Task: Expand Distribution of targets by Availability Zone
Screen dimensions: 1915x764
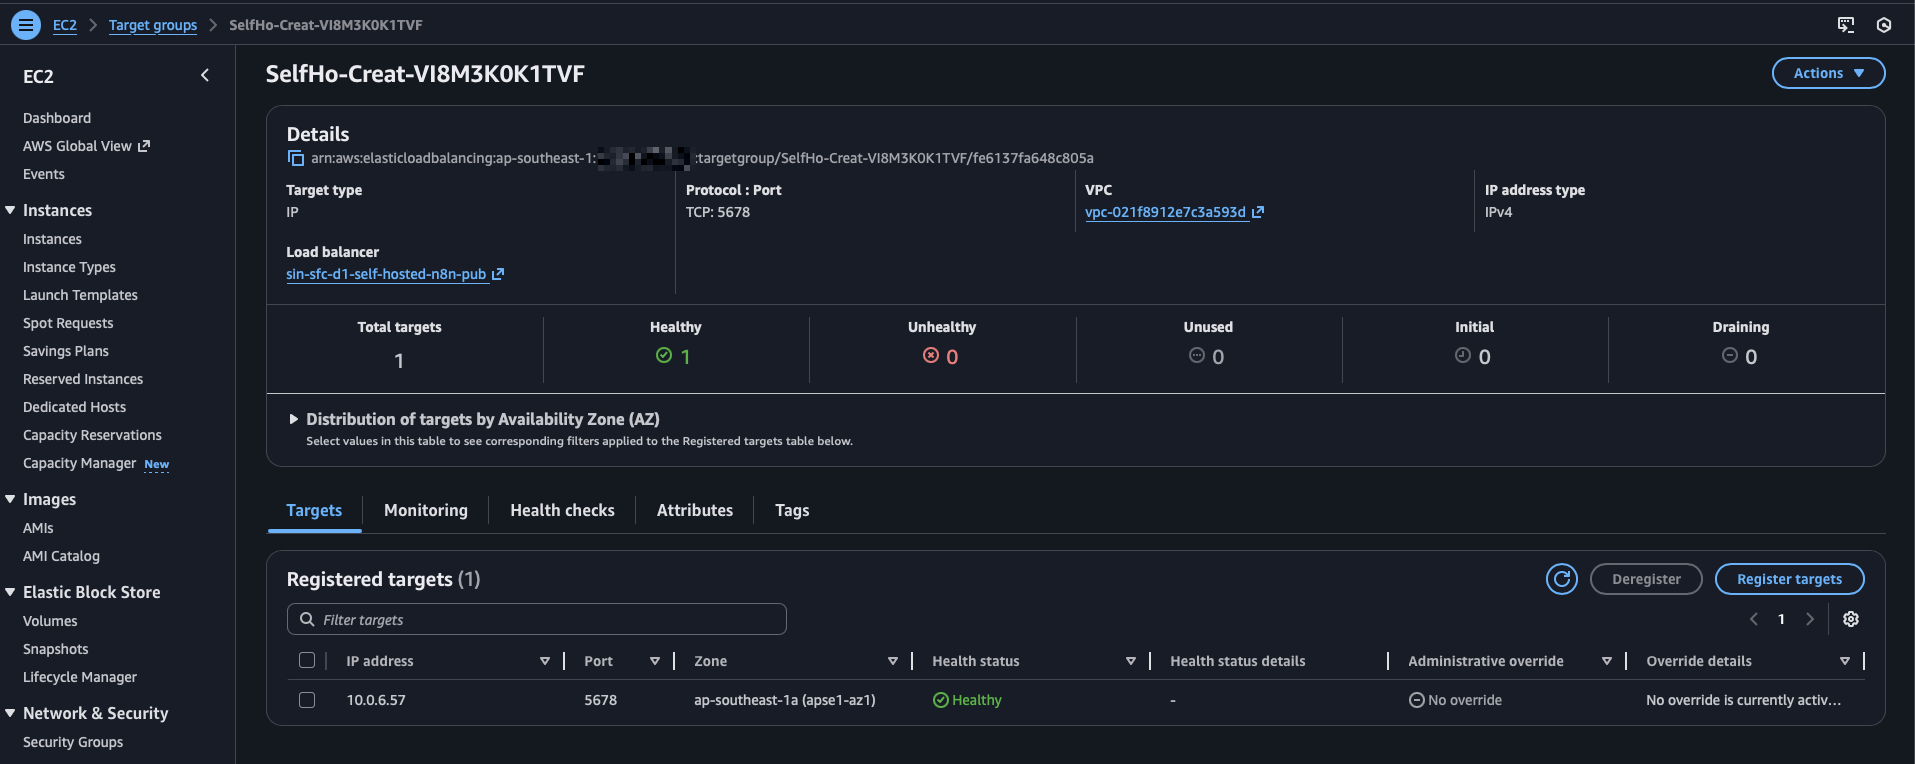Action: 294,419
